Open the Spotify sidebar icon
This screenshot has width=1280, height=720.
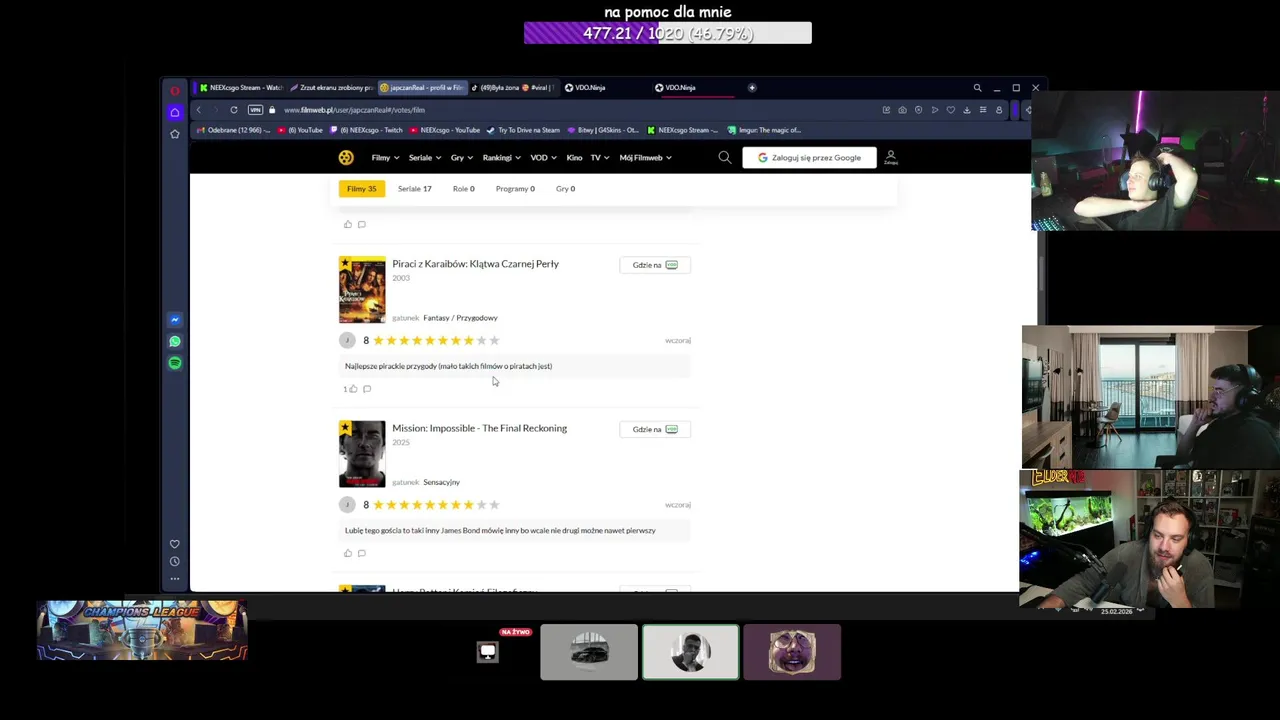click(175, 363)
